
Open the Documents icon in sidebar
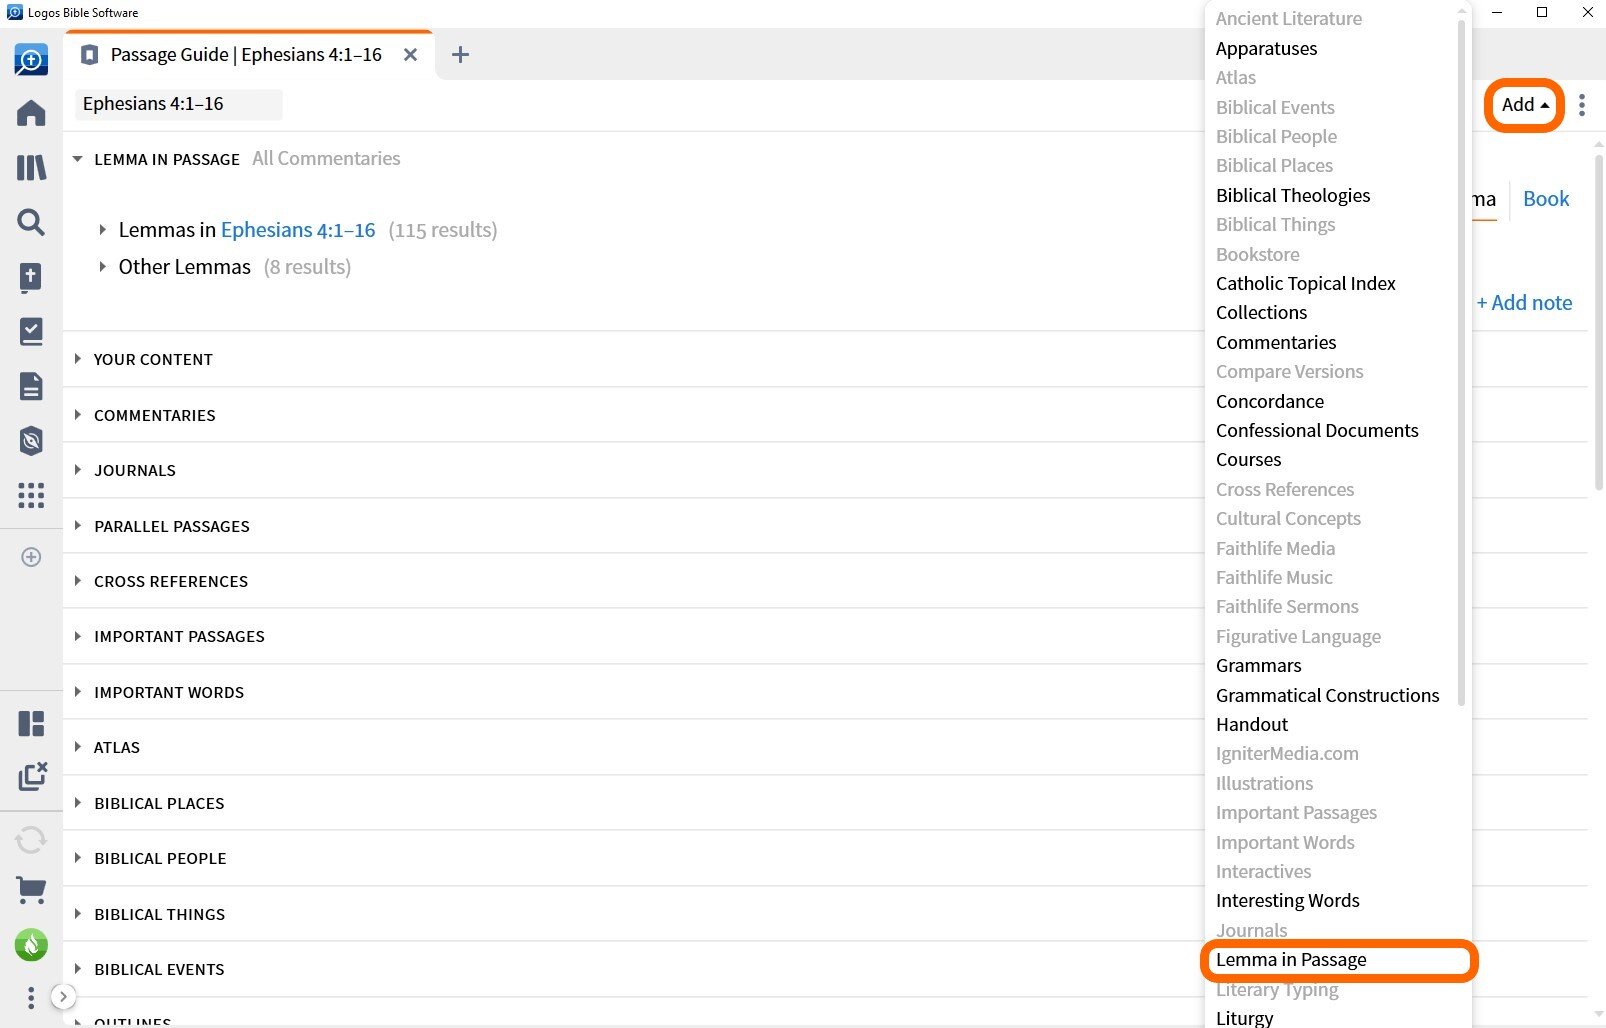(x=31, y=386)
